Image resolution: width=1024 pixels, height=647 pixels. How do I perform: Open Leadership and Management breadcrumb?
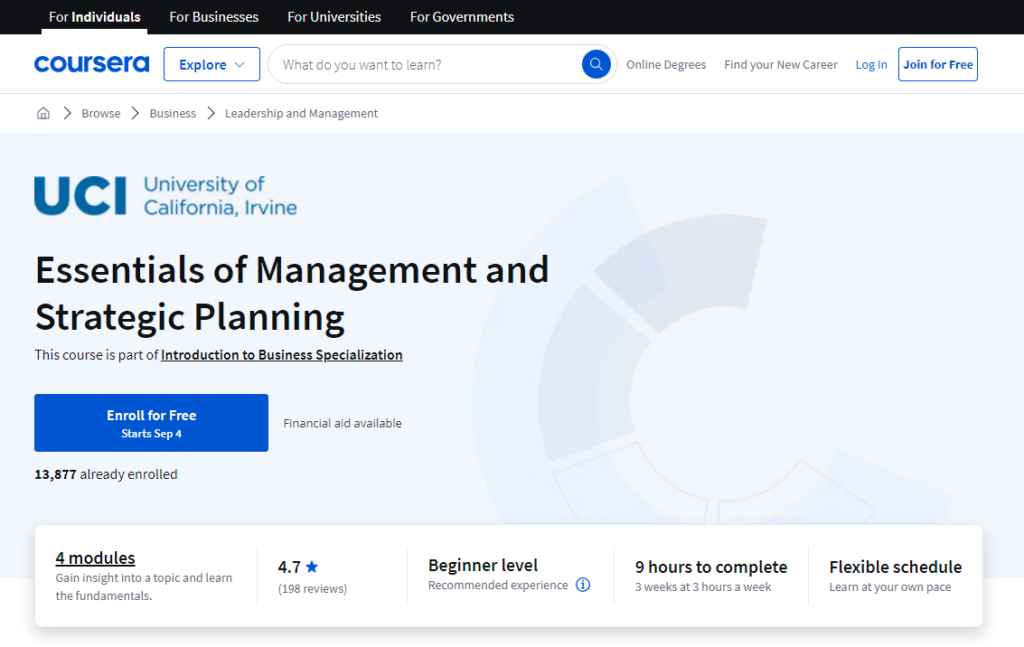click(301, 113)
